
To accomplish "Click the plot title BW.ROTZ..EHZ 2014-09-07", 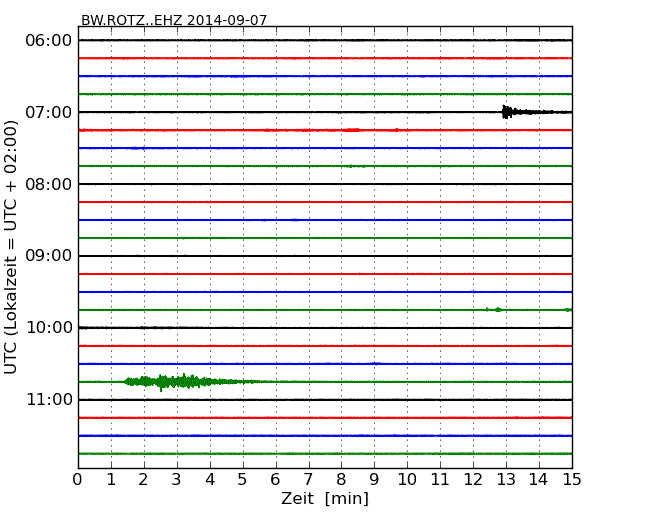I will pos(174,20).
